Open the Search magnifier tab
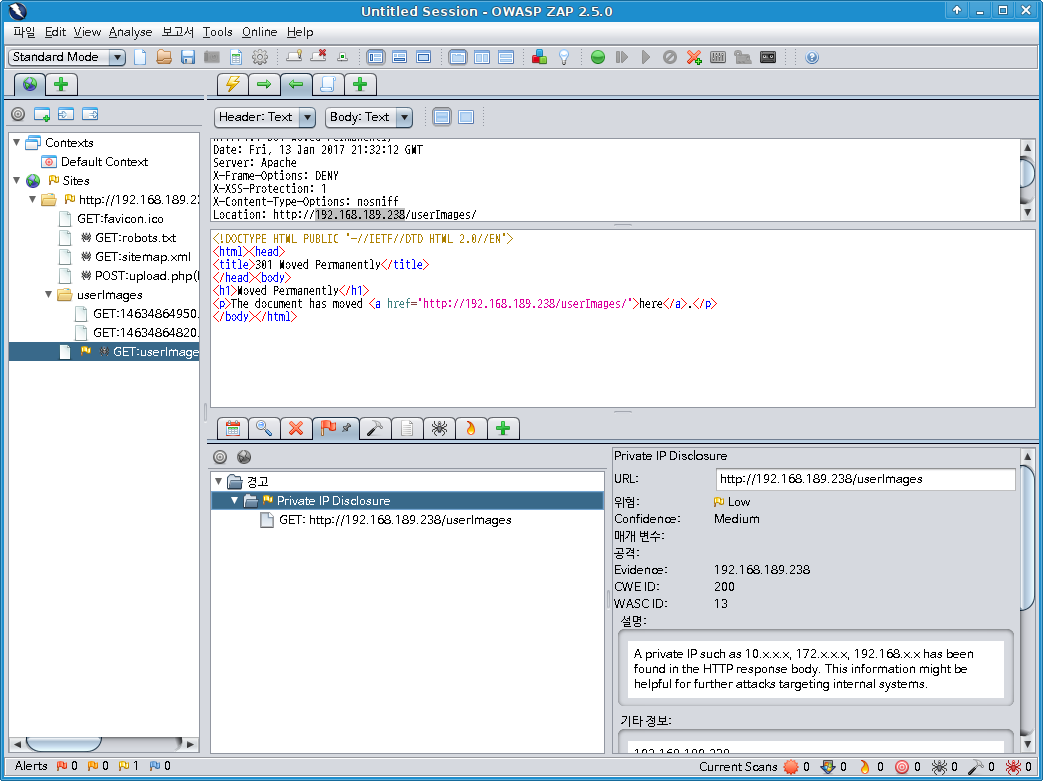This screenshot has width=1043, height=781. coord(264,428)
